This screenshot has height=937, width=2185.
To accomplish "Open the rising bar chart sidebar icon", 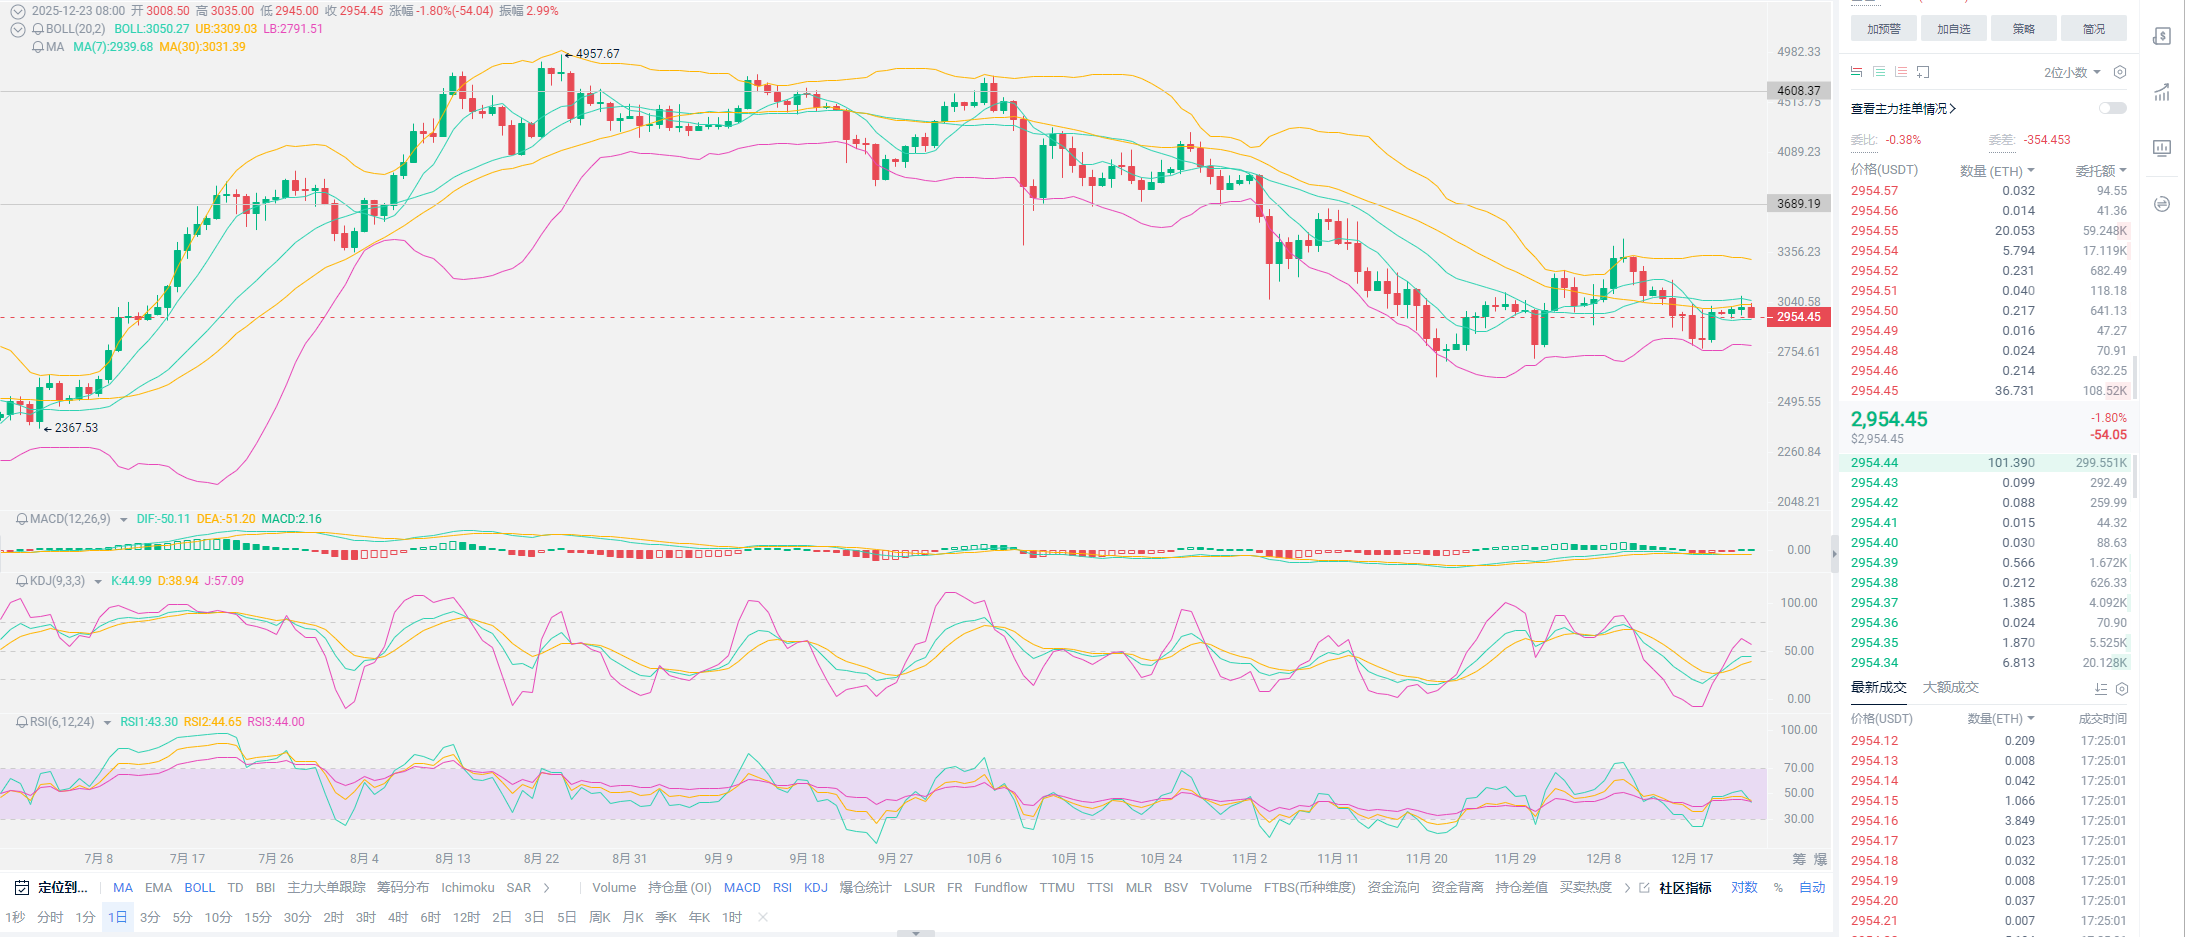I will pos(2162,93).
